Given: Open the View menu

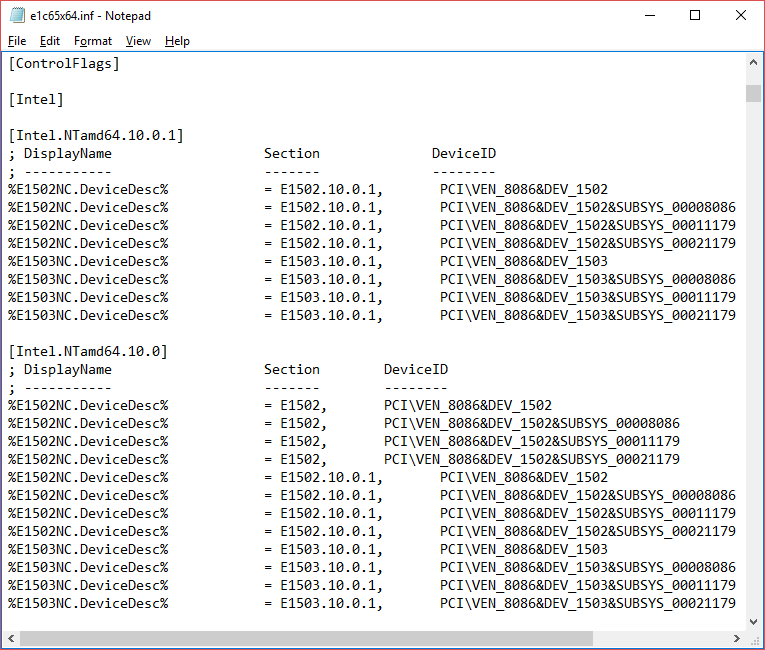Looking at the screenshot, I should [138, 41].
